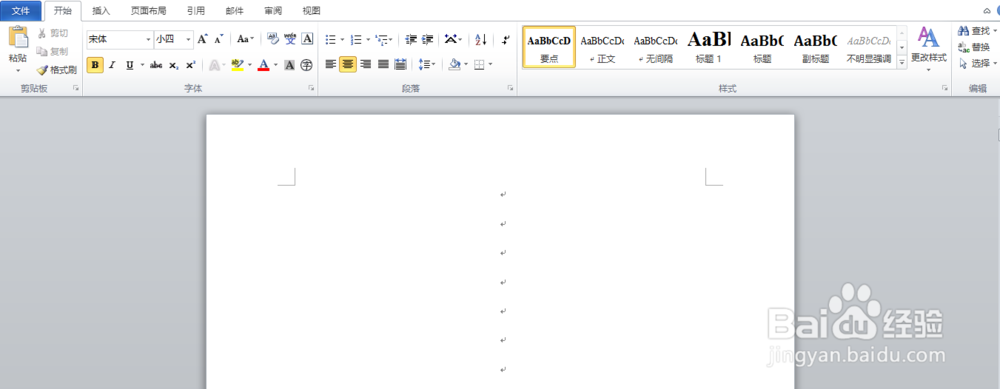The image size is (1000, 389).
Task: Activate the Format Painter (格式刷)
Action: click(57, 70)
